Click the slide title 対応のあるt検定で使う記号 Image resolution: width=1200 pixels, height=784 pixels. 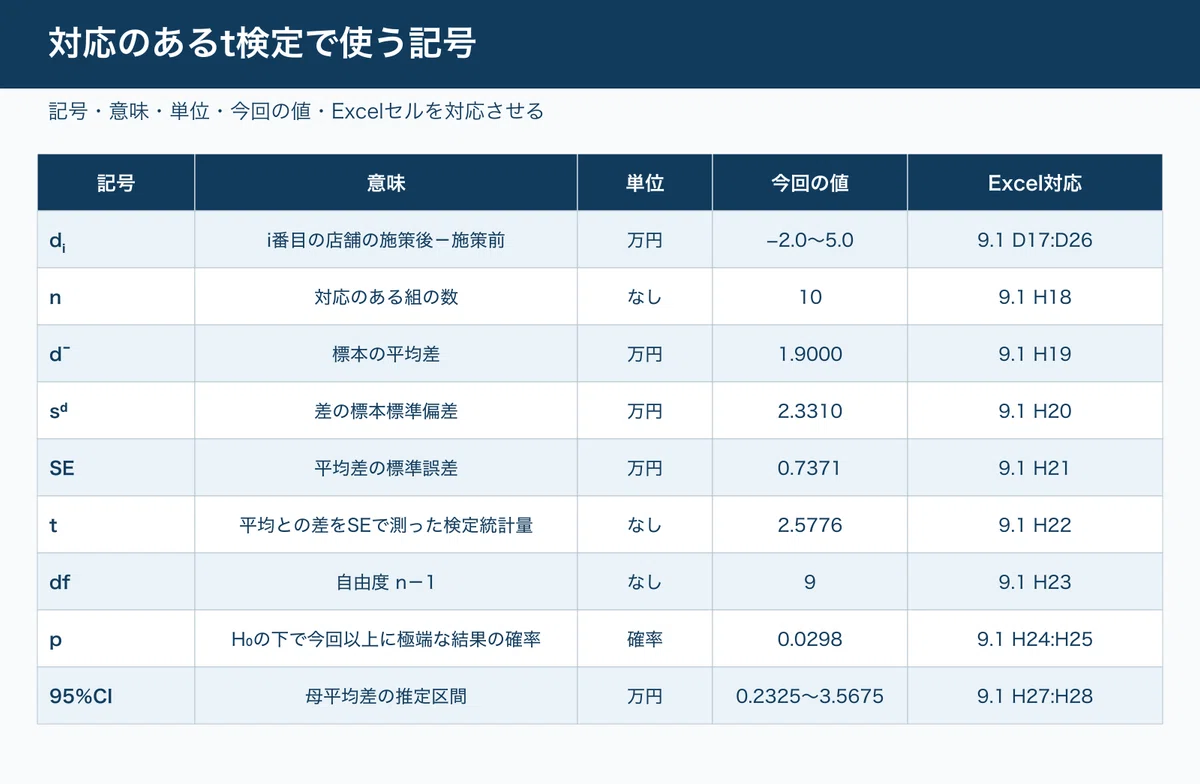pos(262,44)
